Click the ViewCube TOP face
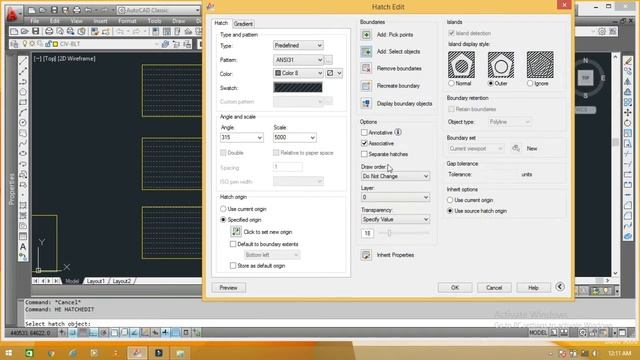Screen dimensions: 640x360 (586, 78)
